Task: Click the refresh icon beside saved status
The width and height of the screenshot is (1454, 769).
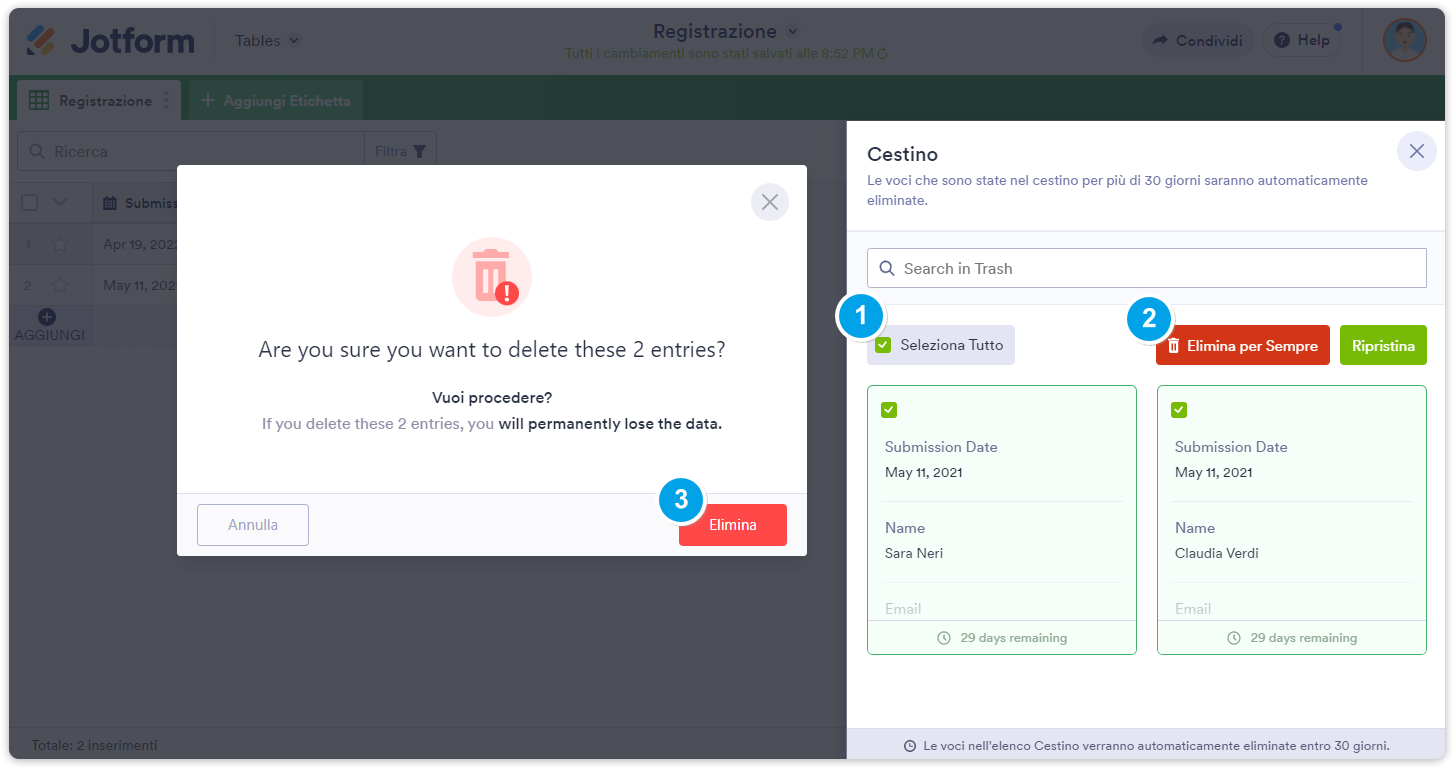Action: point(883,53)
